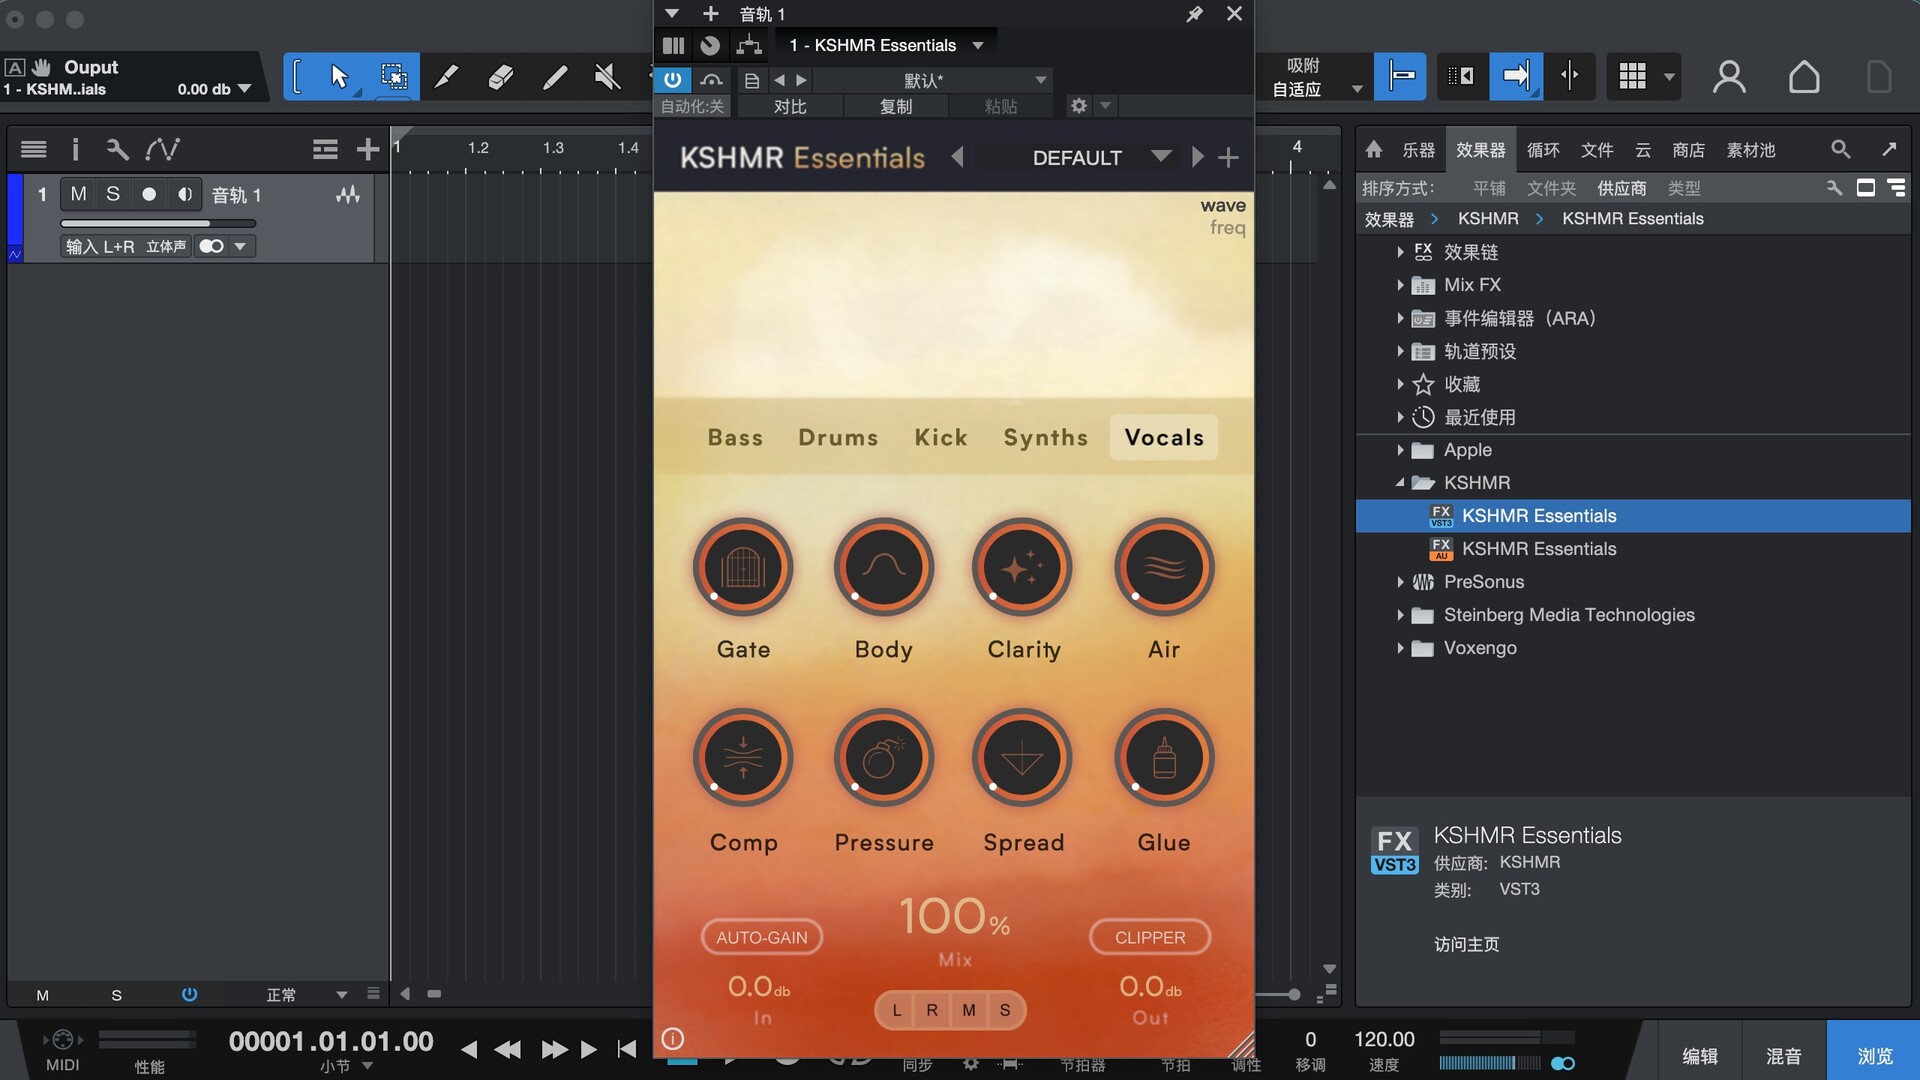This screenshot has height=1080, width=1920.
Task: Collapse the KSHMR folder
Action: [x=1400, y=483]
